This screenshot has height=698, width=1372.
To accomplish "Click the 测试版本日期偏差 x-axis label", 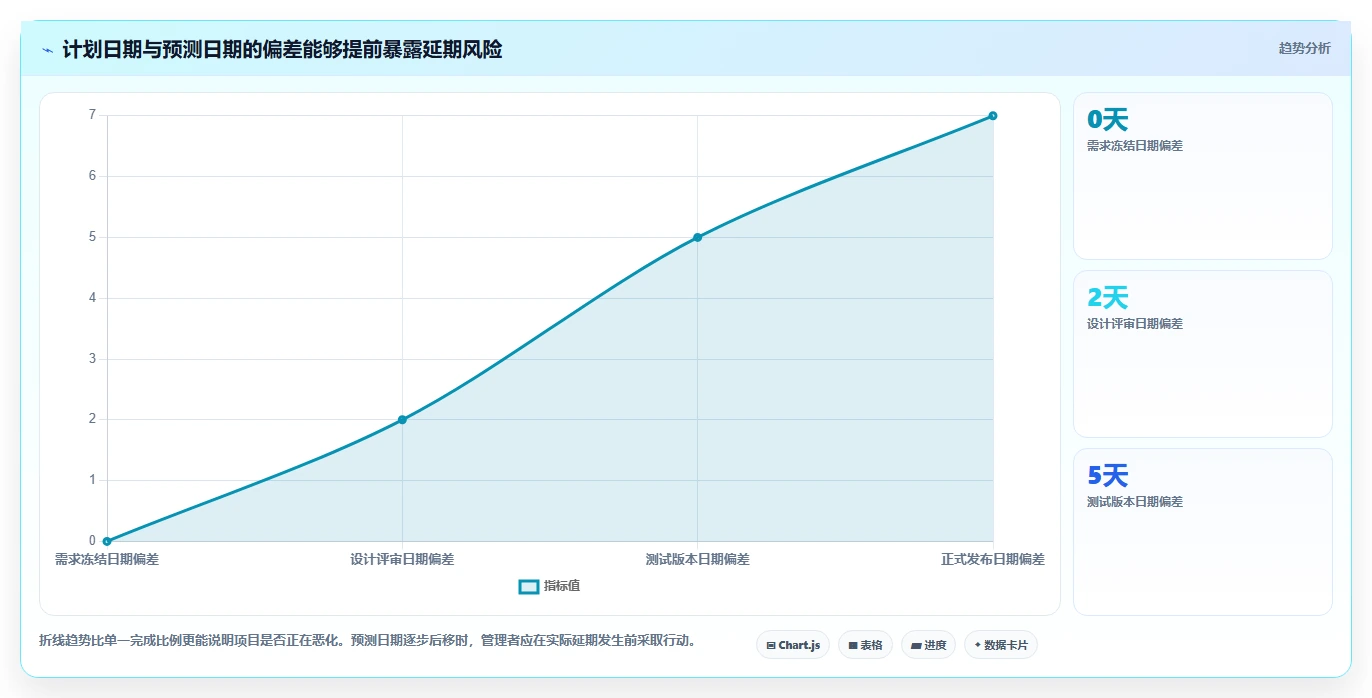I will [x=697, y=559].
